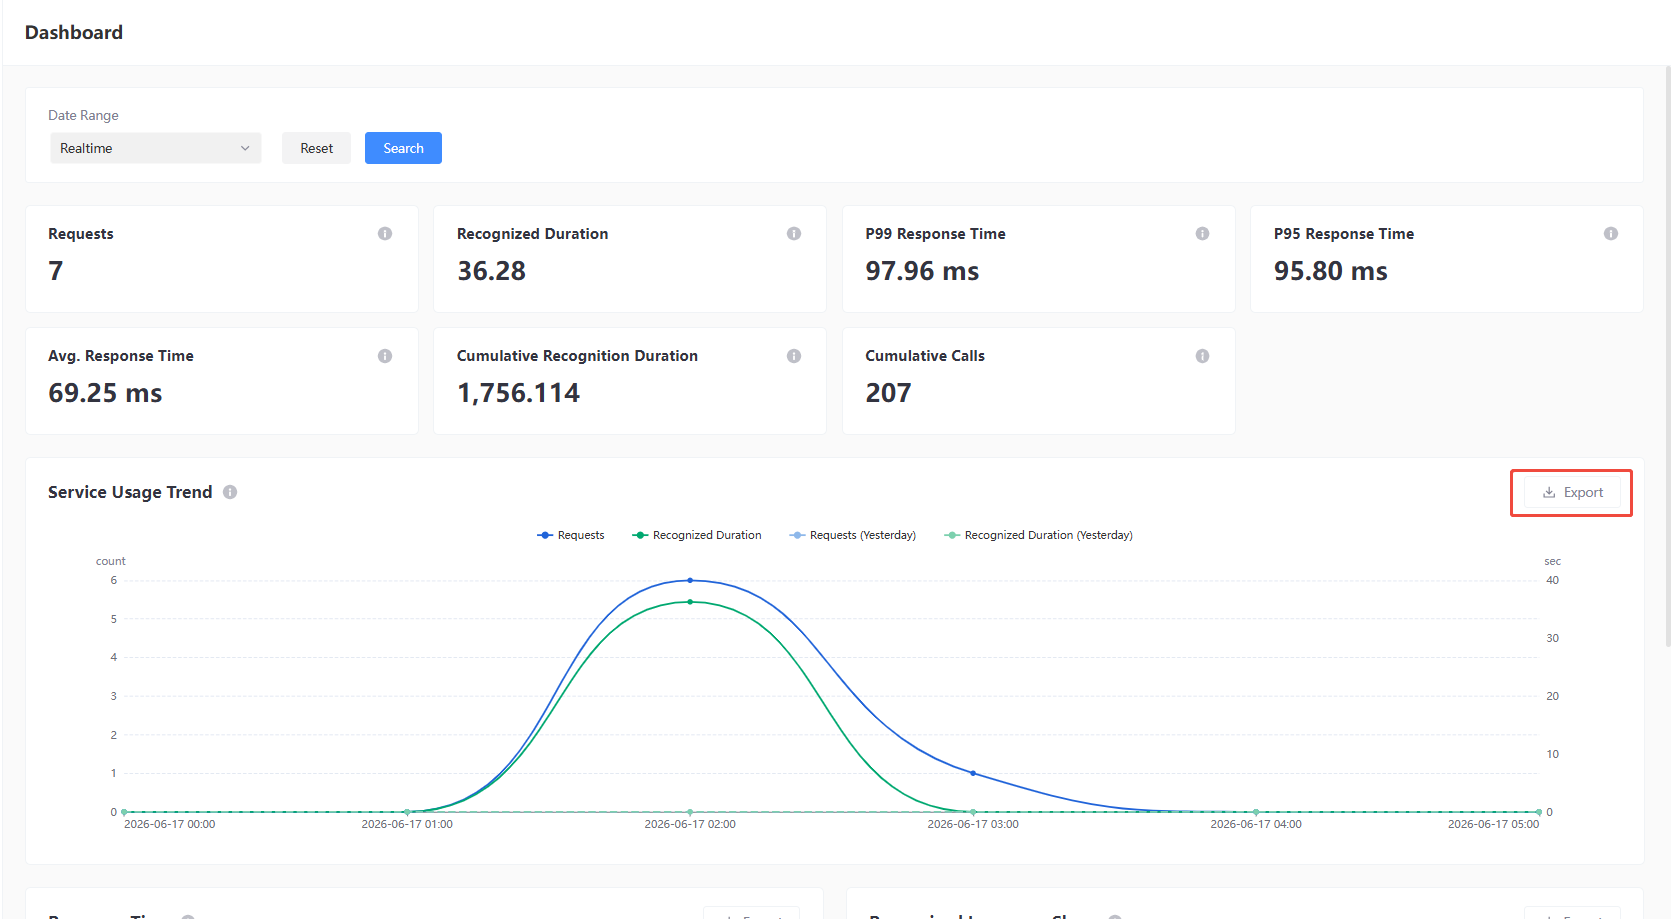Click the Dashboard page title
Screen dimensions: 1671x919
74,32
